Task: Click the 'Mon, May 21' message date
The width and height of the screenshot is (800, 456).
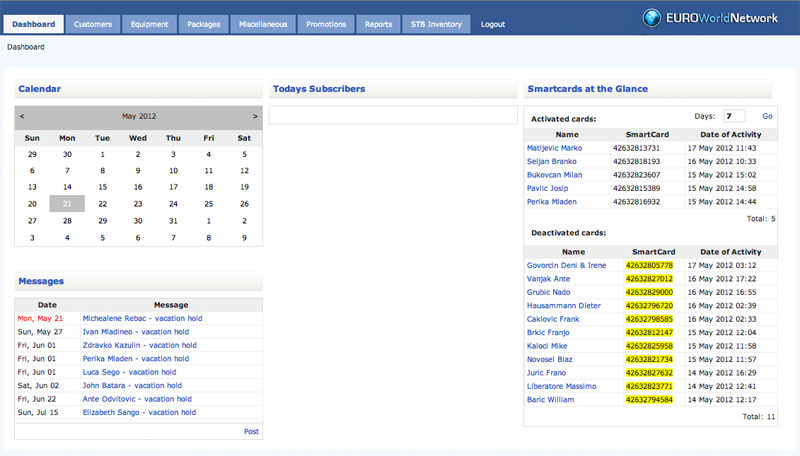Action: (x=40, y=318)
